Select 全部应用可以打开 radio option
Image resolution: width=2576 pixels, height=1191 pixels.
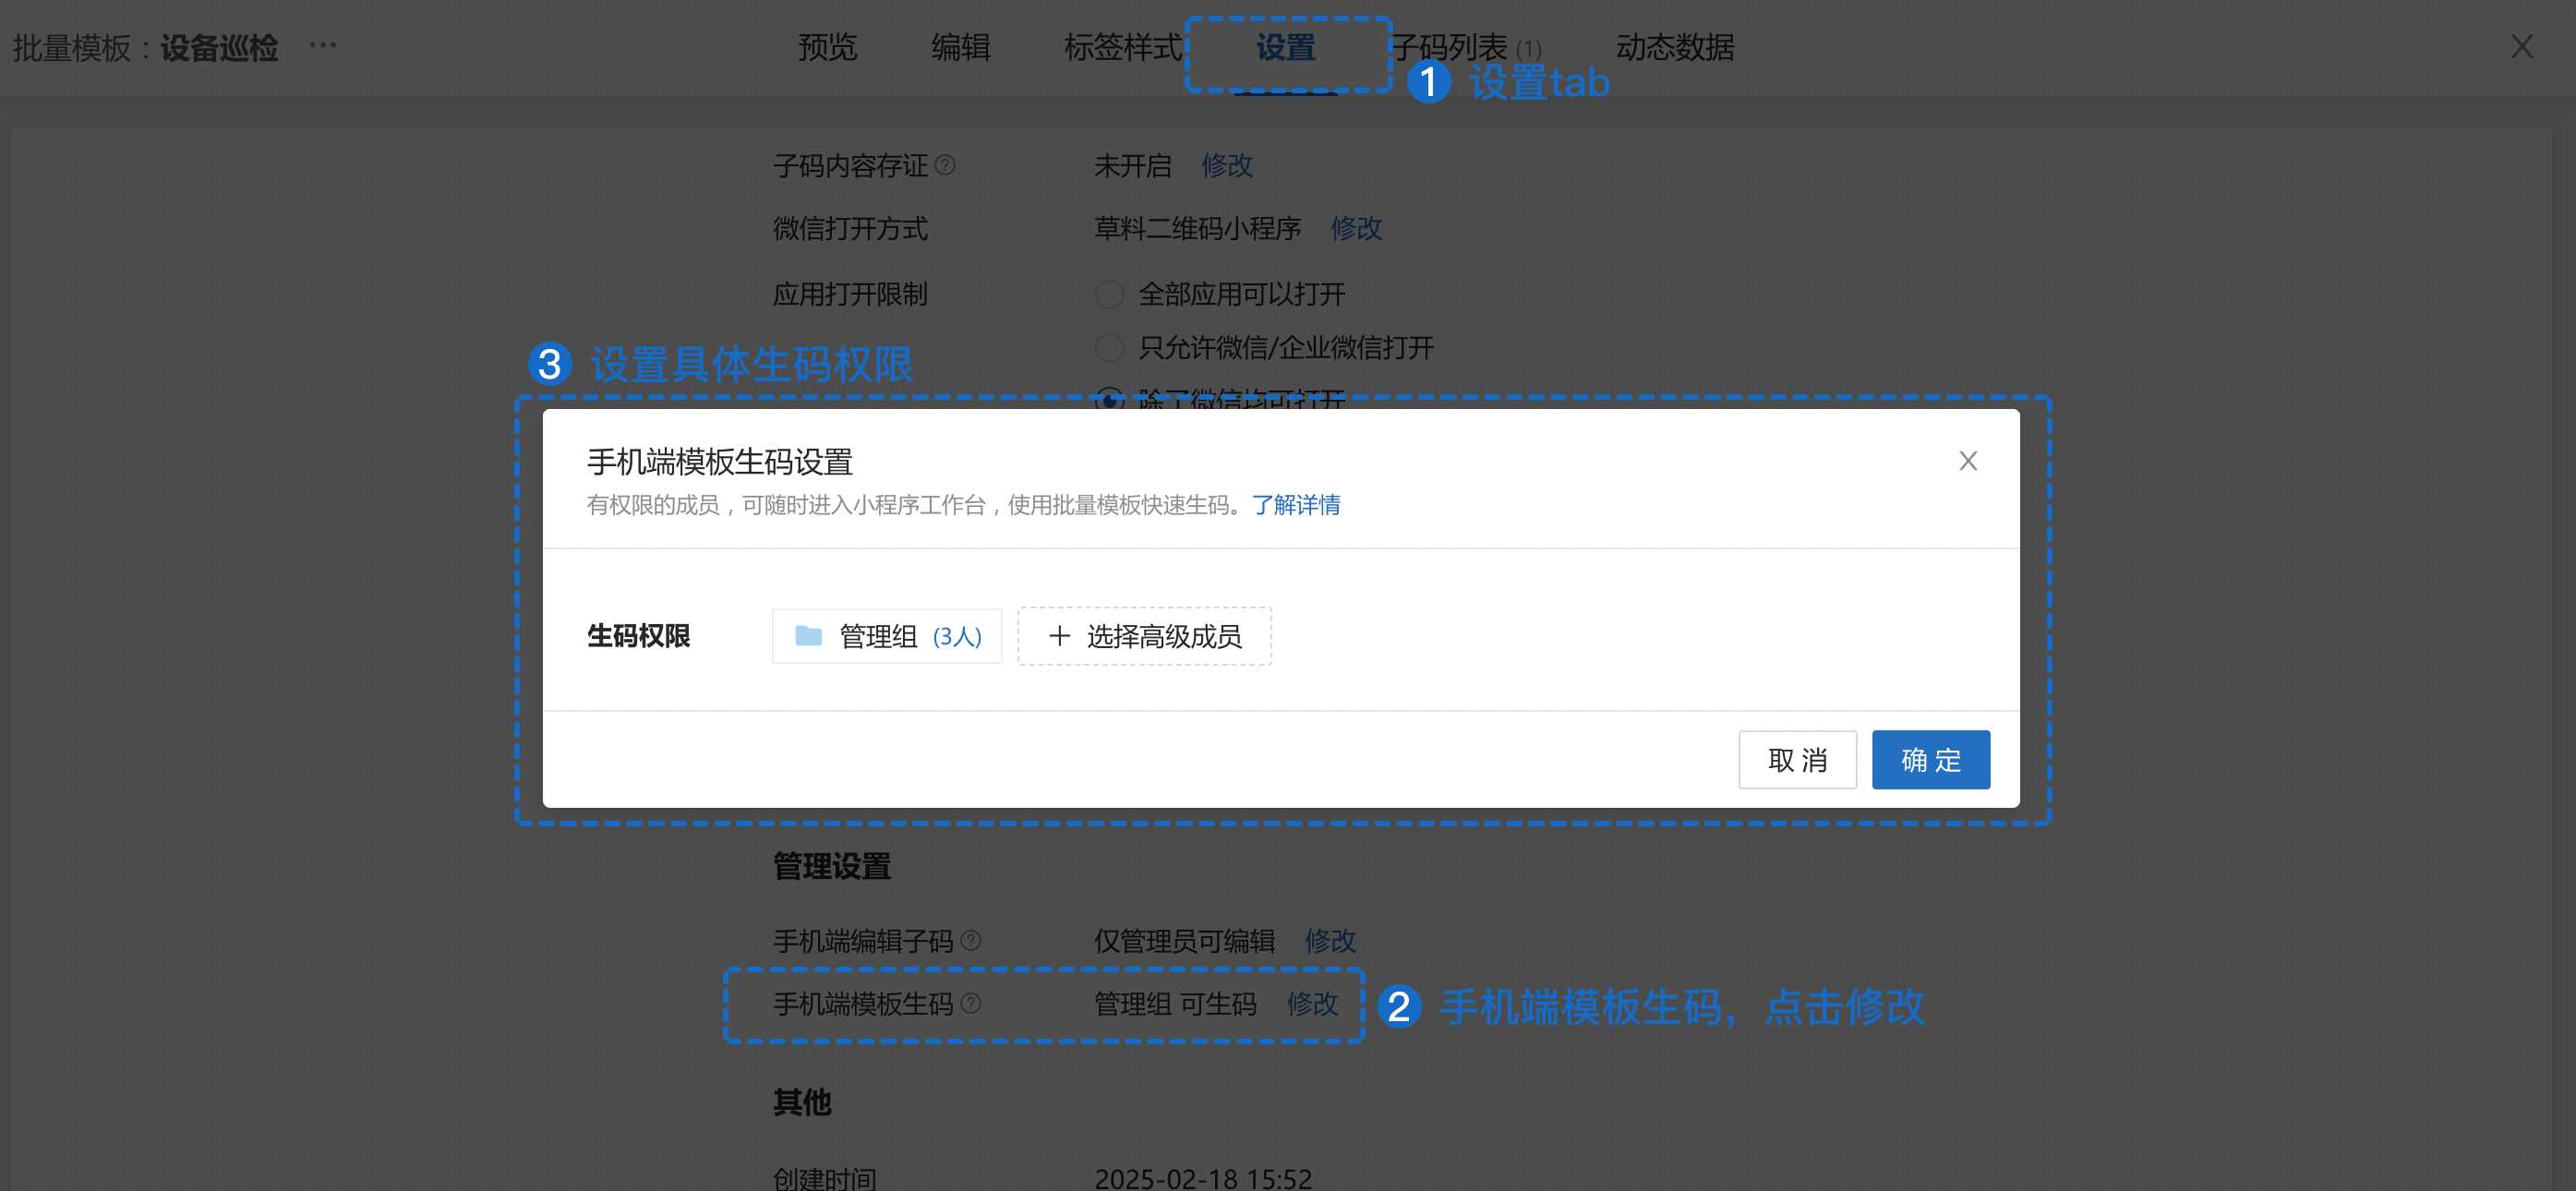pyautogui.click(x=1109, y=294)
